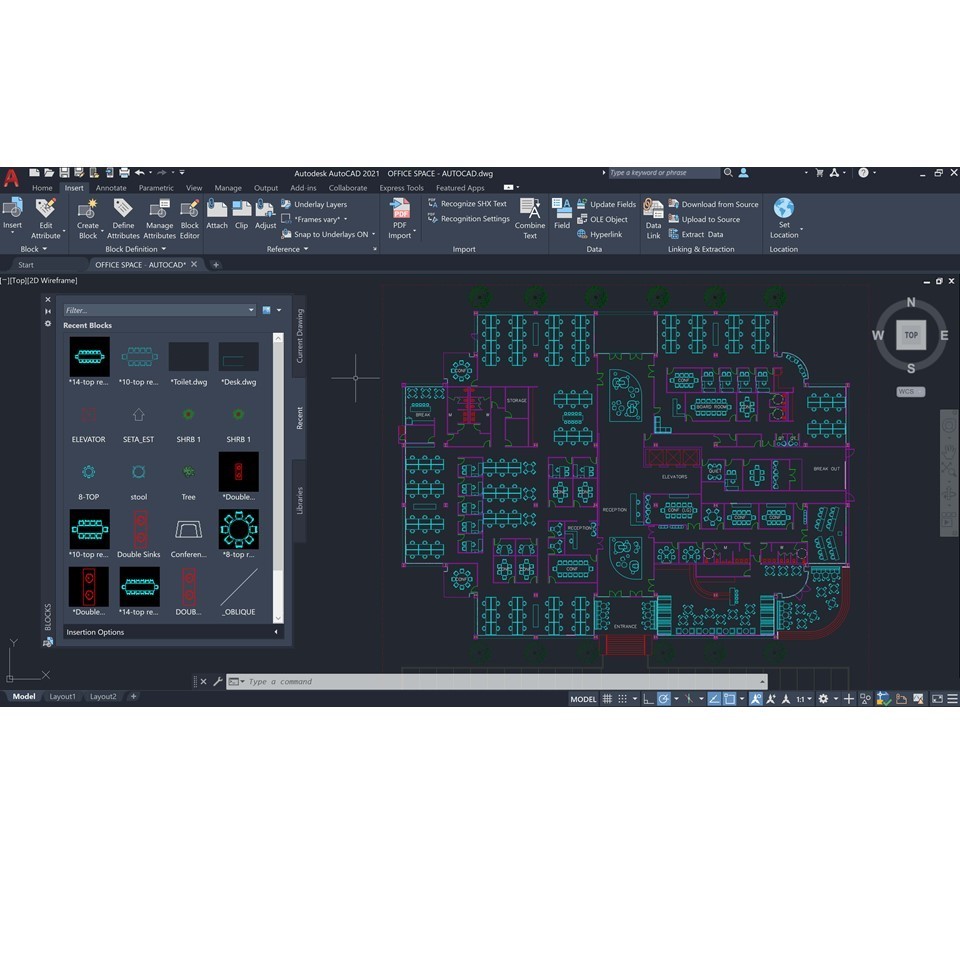Toggle Snap to Underlays ON setting

(x=330, y=234)
